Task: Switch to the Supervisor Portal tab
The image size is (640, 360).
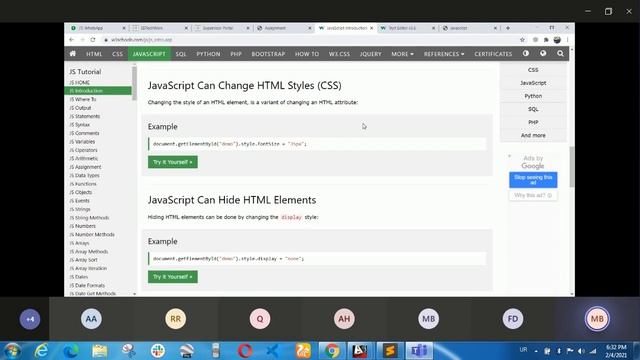Action: (x=222, y=28)
